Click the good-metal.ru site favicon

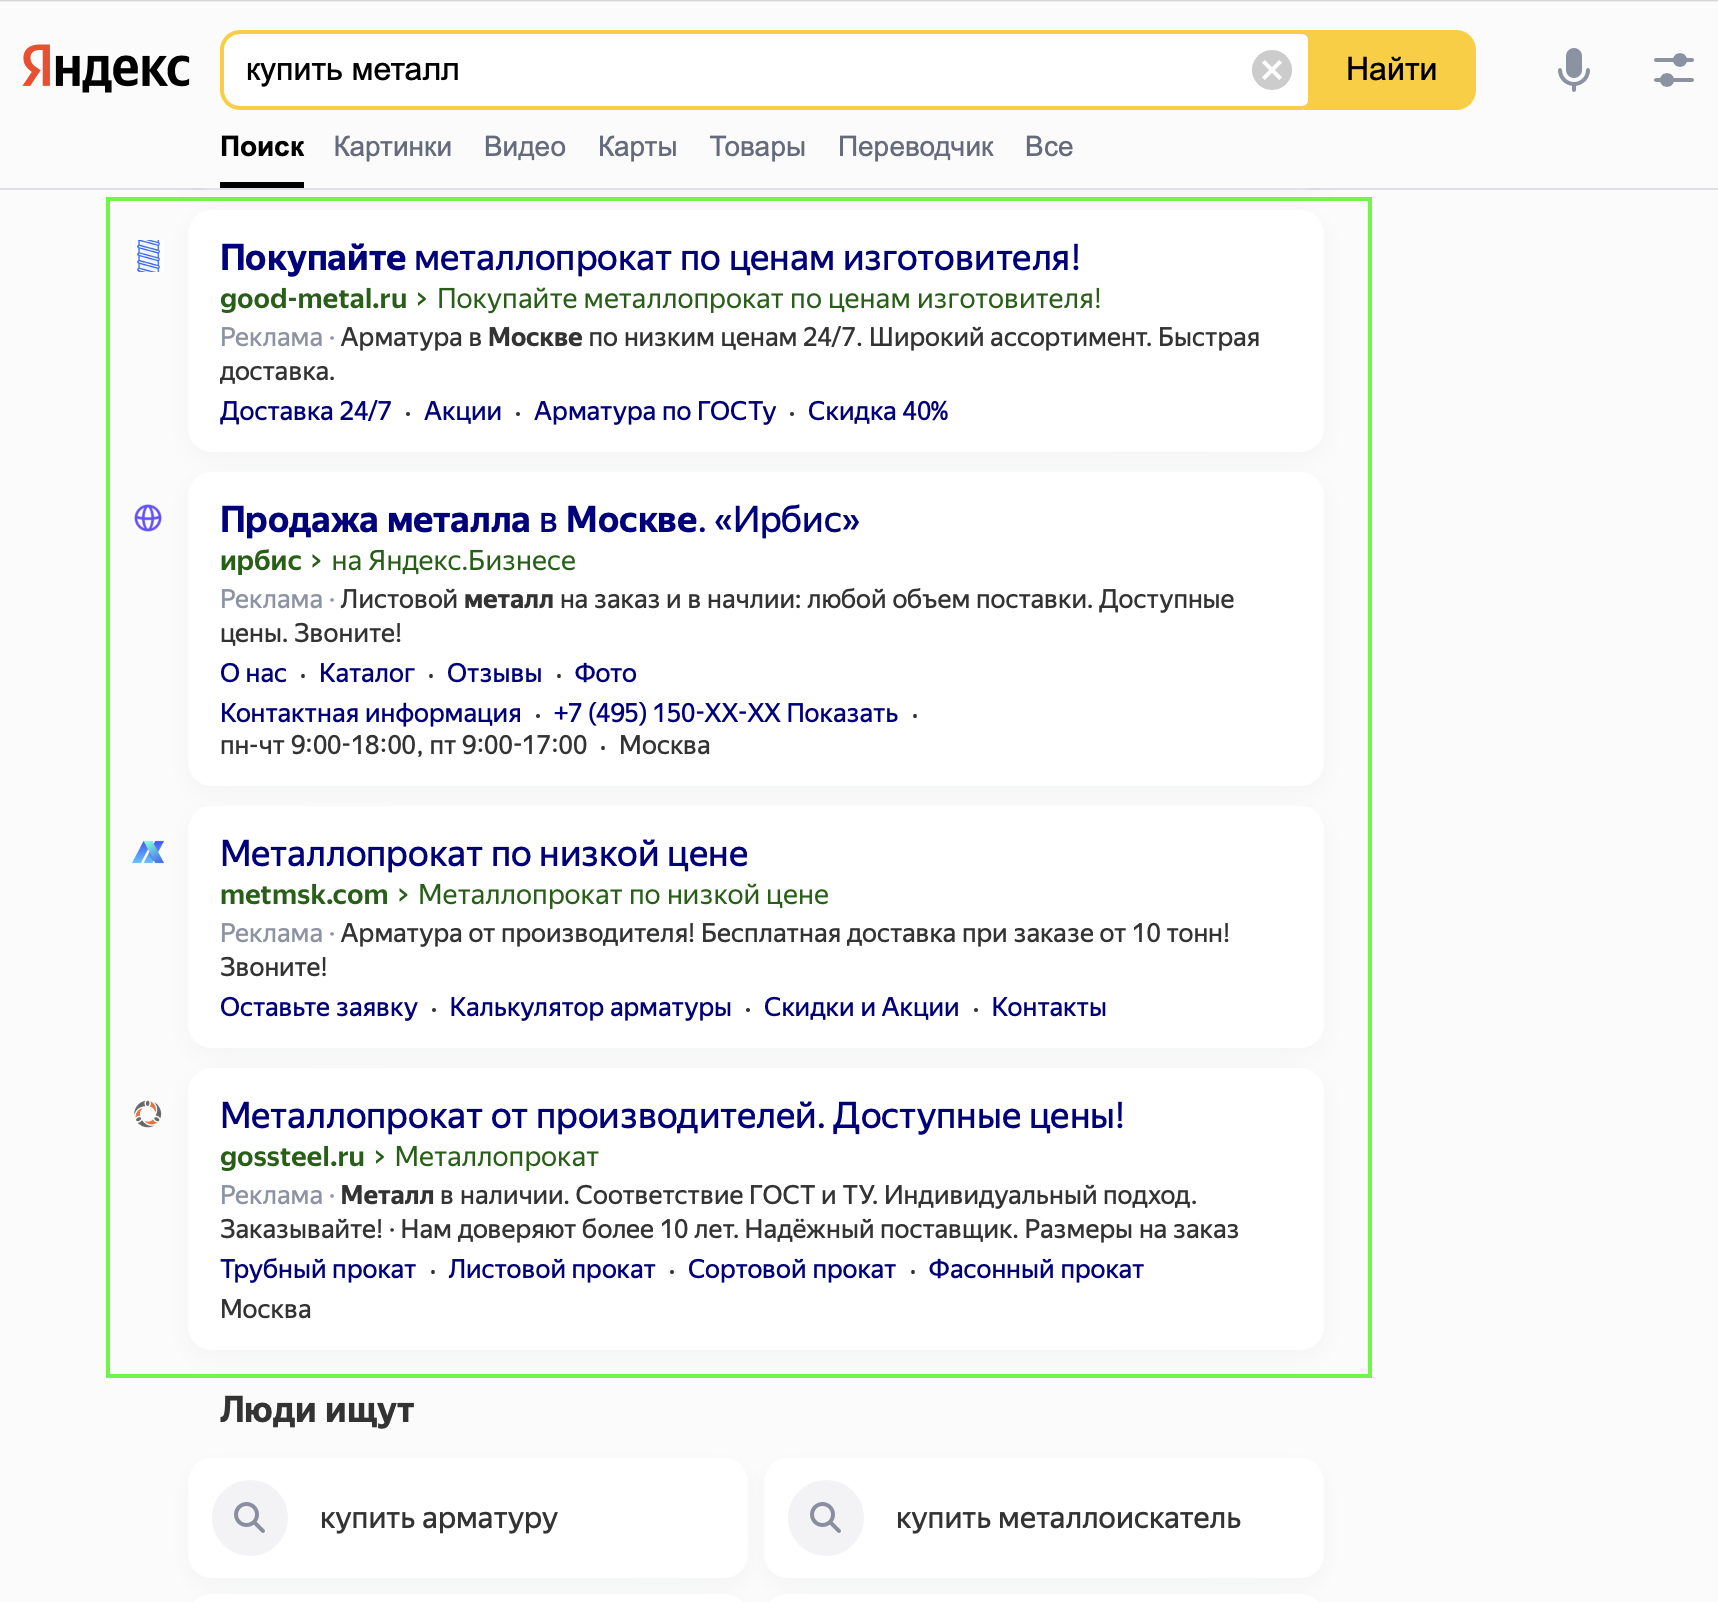(148, 258)
